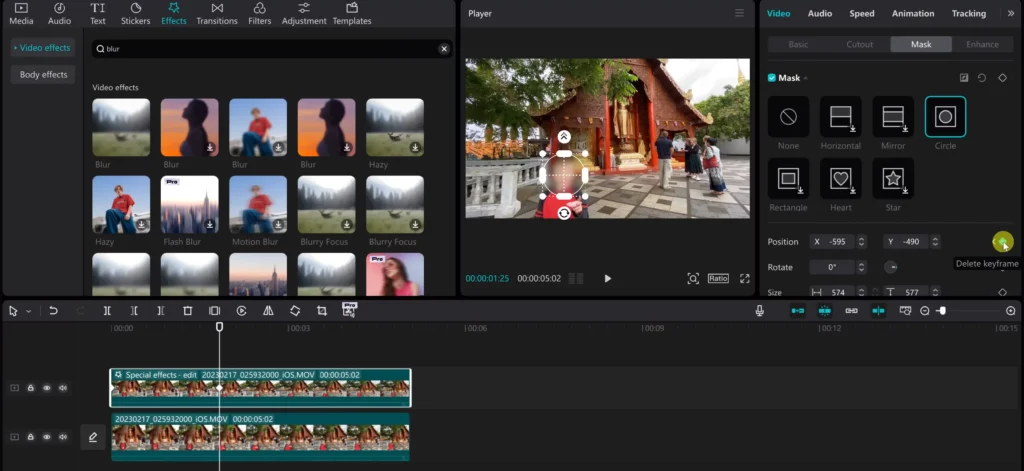Select the None mask shape
Screen dimensions: 1024x471
tap(788, 117)
